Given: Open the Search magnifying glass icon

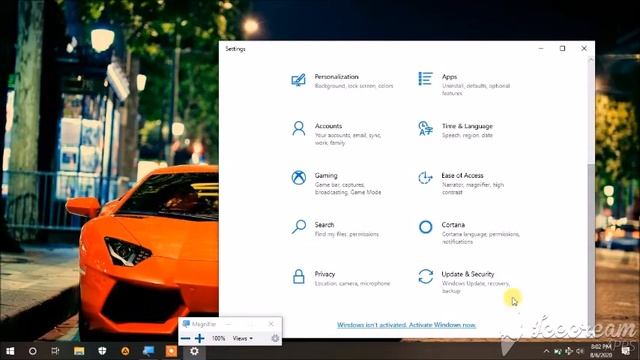Looking at the screenshot, I should pyautogui.click(x=299, y=227).
